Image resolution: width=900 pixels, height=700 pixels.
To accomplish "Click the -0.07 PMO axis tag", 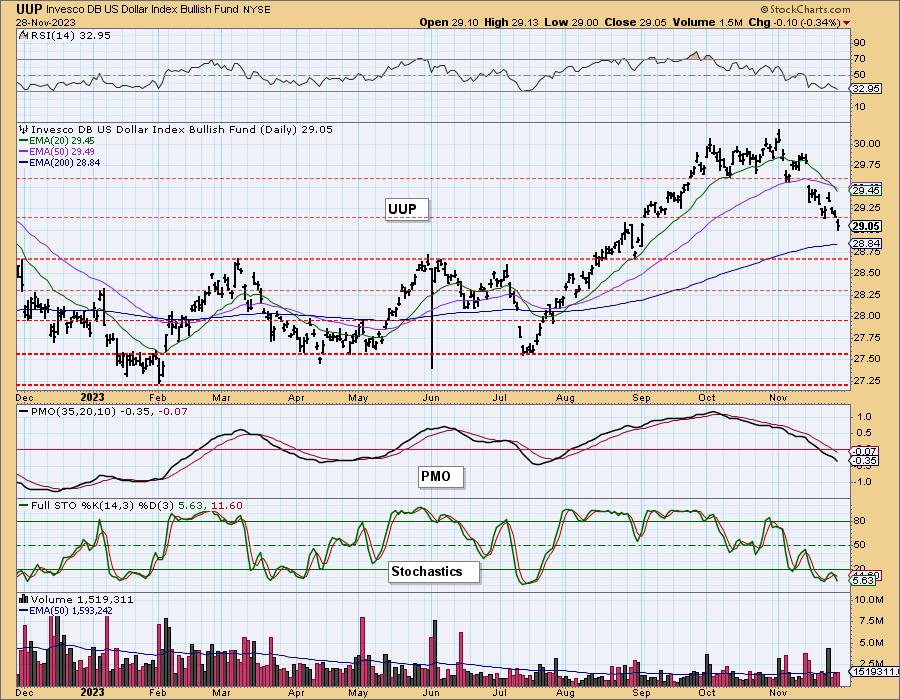I will (x=865, y=452).
